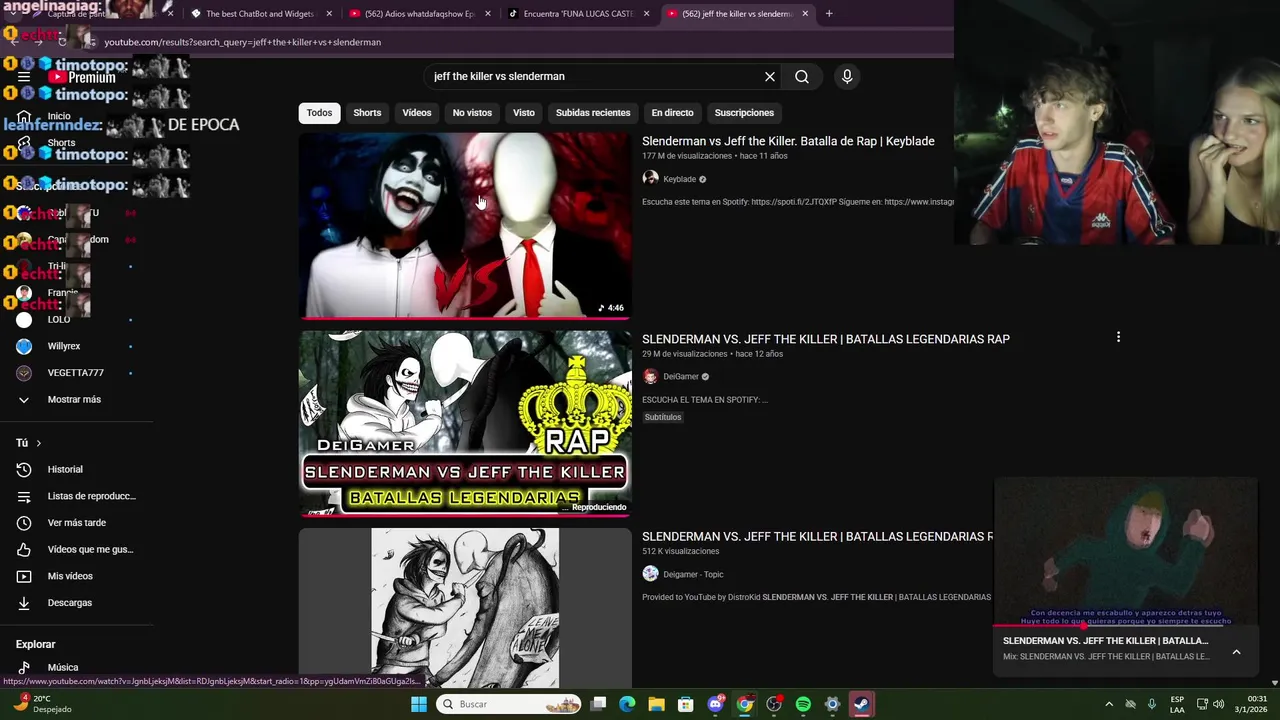
Task: Open second result title SLENDERMAN VS. JEFF THE KILLER
Action: pyautogui.click(x=826, y=339)
